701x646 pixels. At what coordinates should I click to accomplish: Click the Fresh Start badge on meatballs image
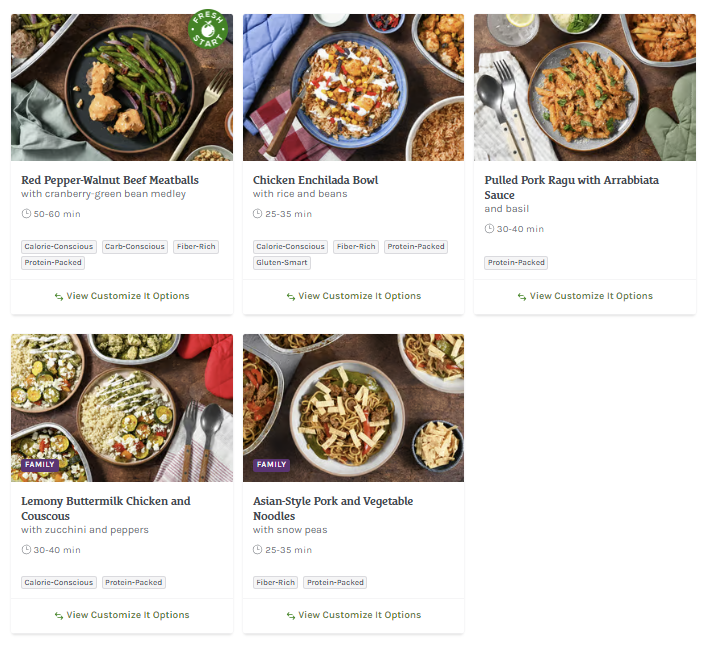click(x=208, y=29)
